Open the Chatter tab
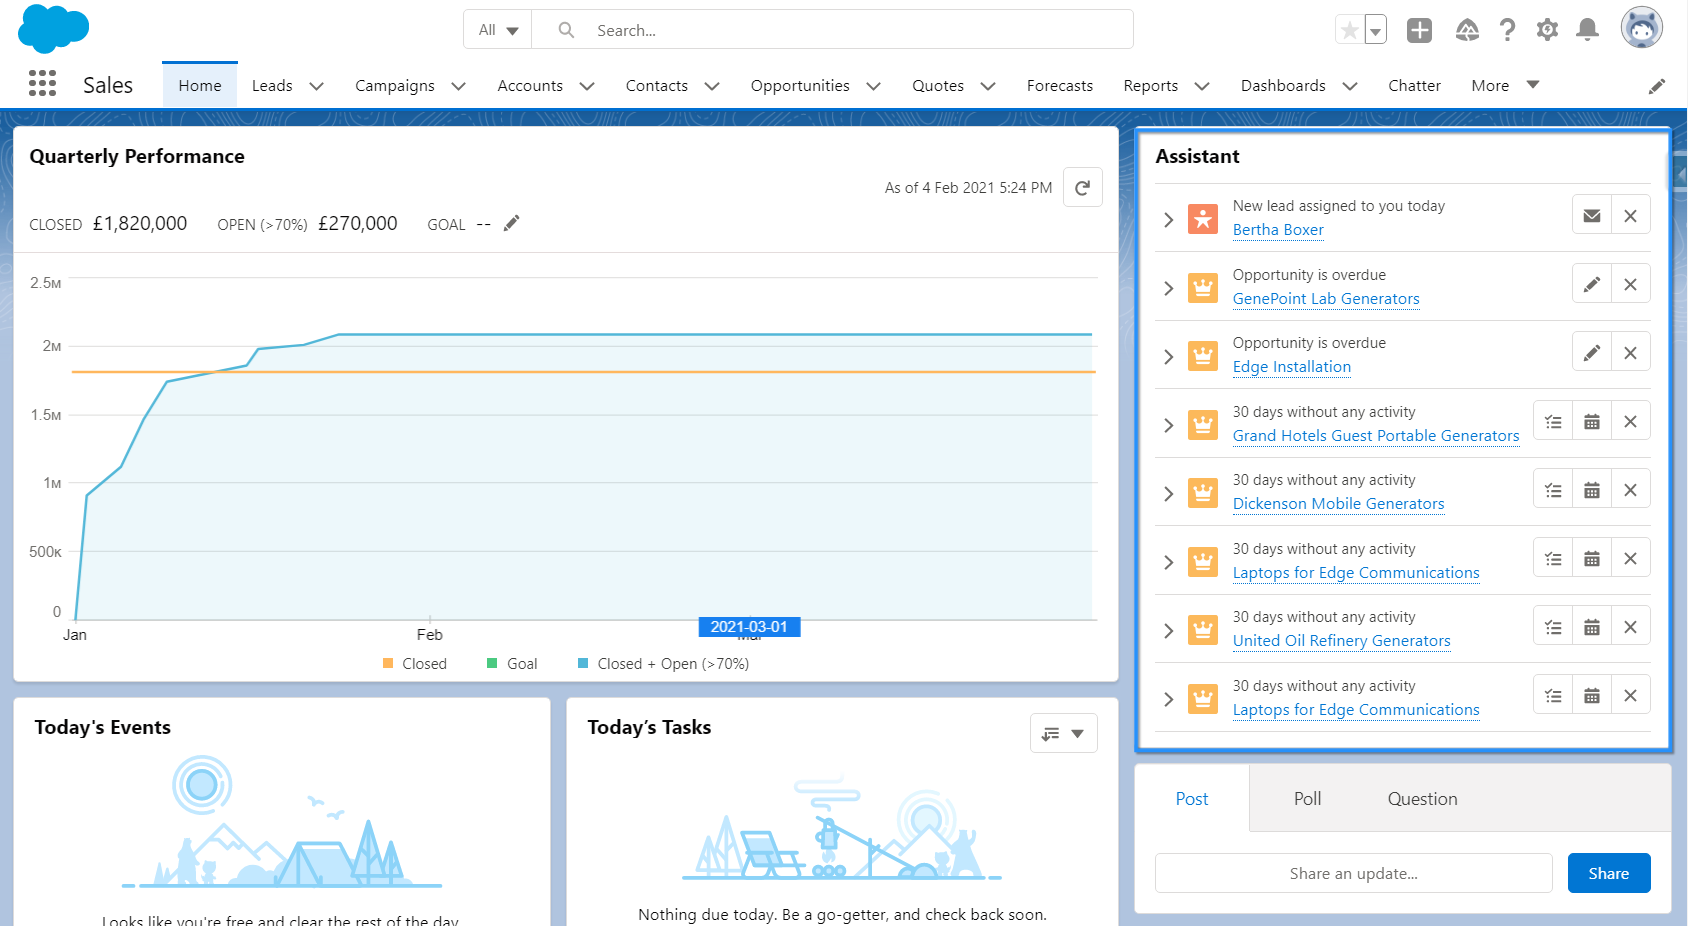This screenshot has width=1688, height=926. coord(1414,86)
